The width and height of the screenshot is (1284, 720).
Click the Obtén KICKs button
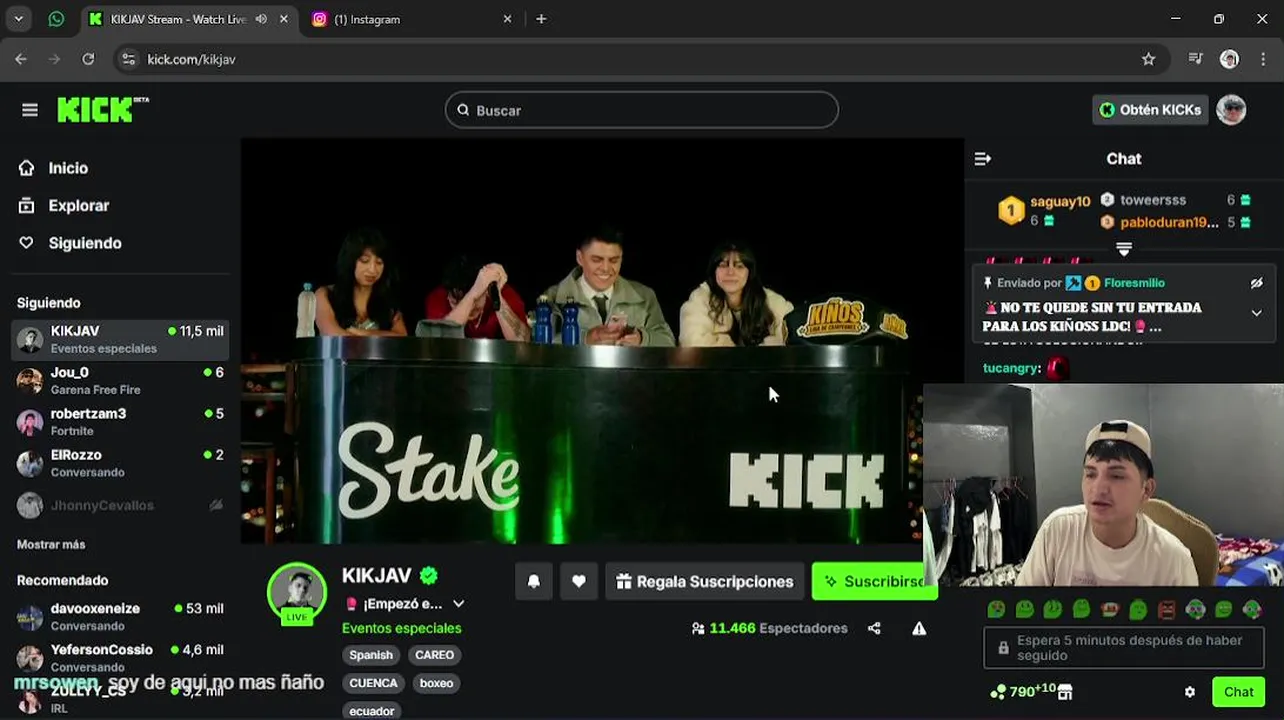(1150, 110)
